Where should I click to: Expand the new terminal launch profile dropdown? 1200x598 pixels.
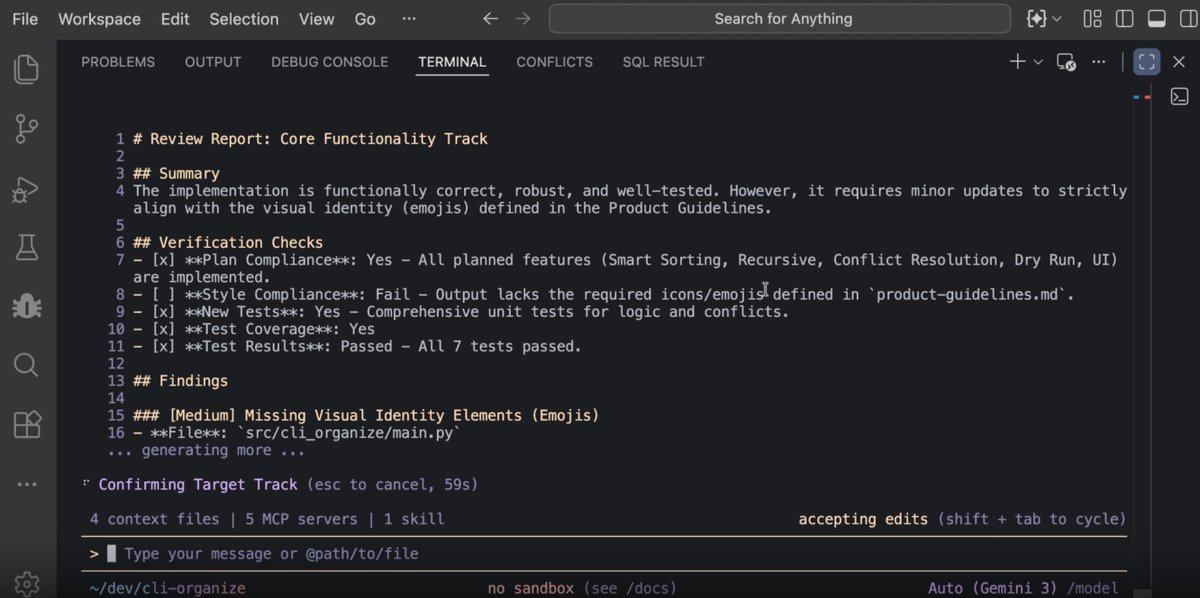1038,62
